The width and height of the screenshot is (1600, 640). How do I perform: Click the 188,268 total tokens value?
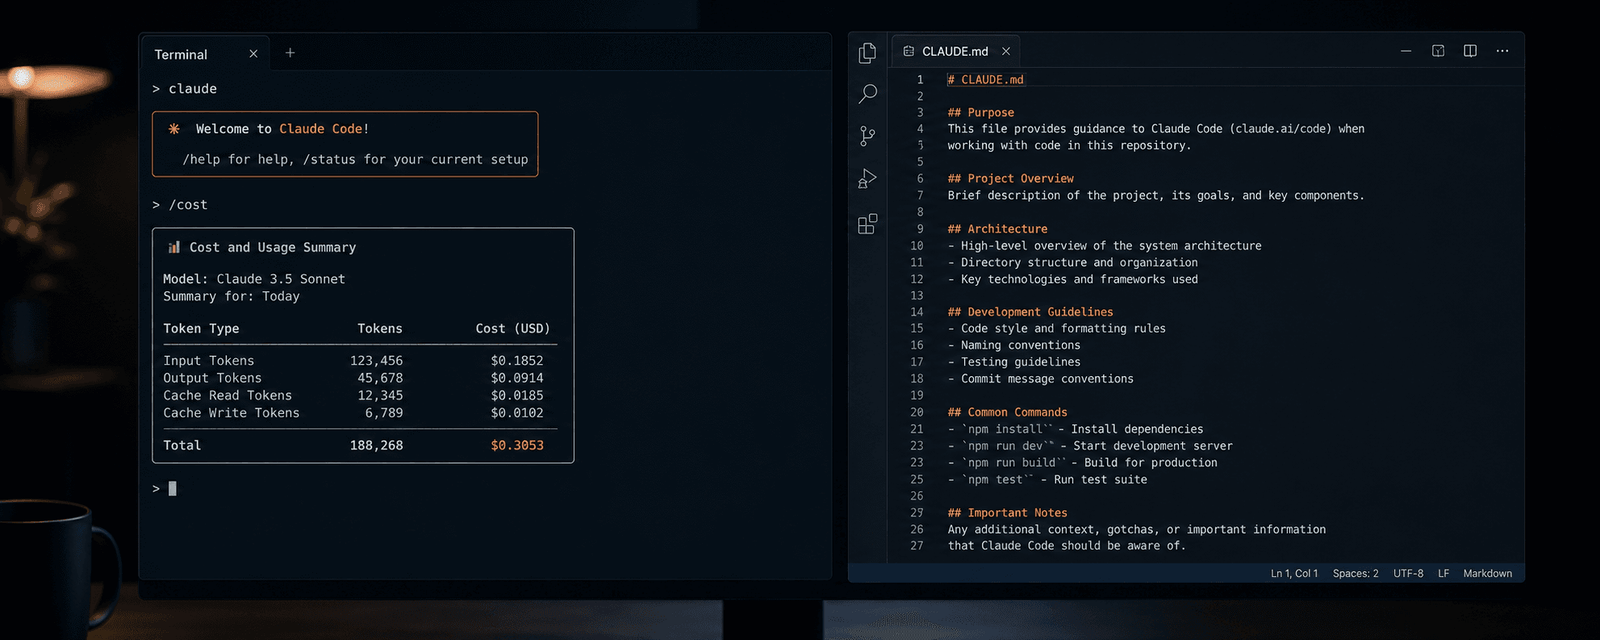(x=376, y=445)
